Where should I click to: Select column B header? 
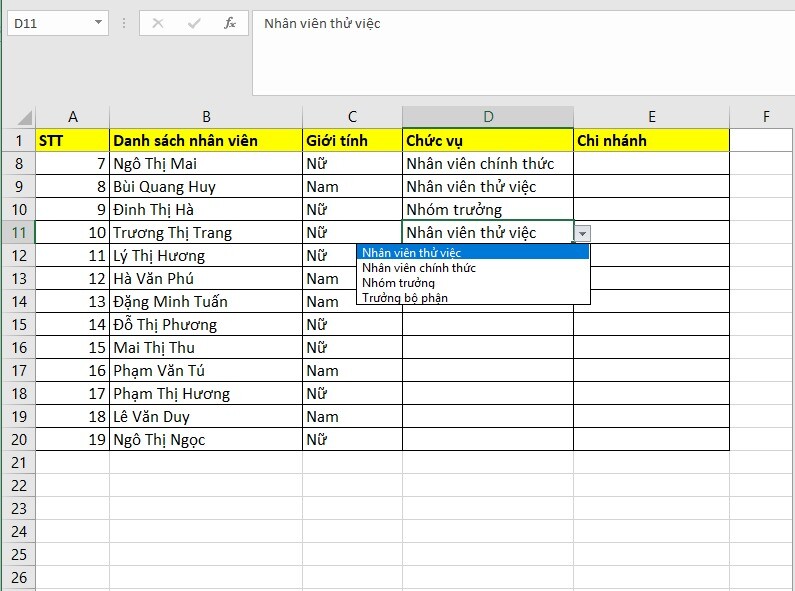coord(206,117)
